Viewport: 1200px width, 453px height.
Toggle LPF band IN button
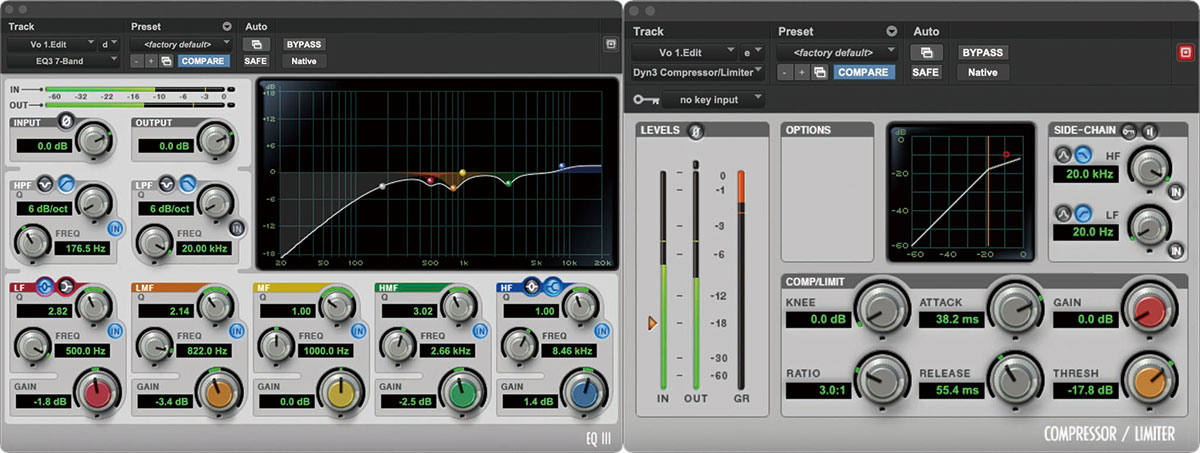236,229
